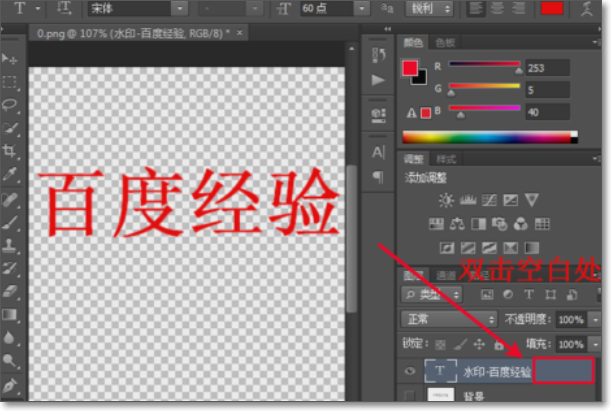Add a Hue/Saturation adjustment
The width and height of the screenshot is (611, 411).
click(x=436, y=224)
